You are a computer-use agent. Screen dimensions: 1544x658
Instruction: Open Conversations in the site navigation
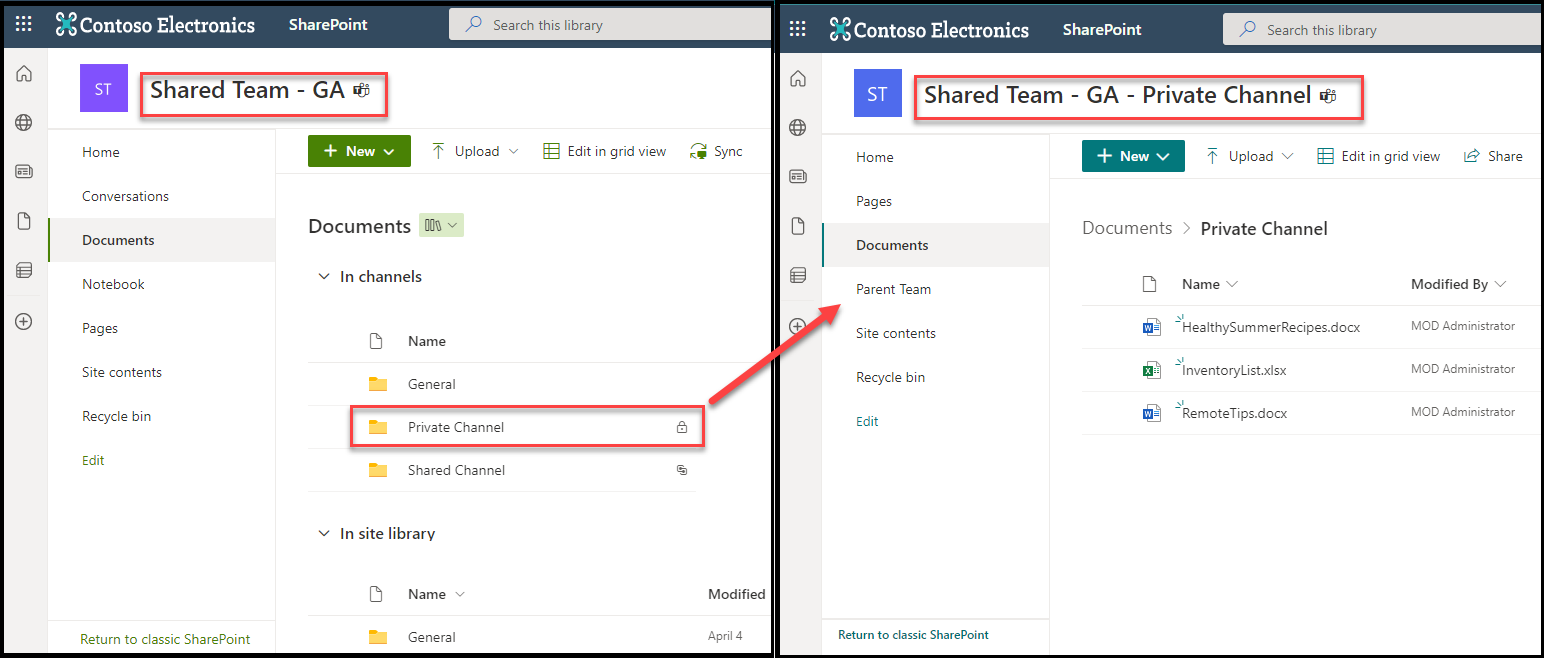125,196
